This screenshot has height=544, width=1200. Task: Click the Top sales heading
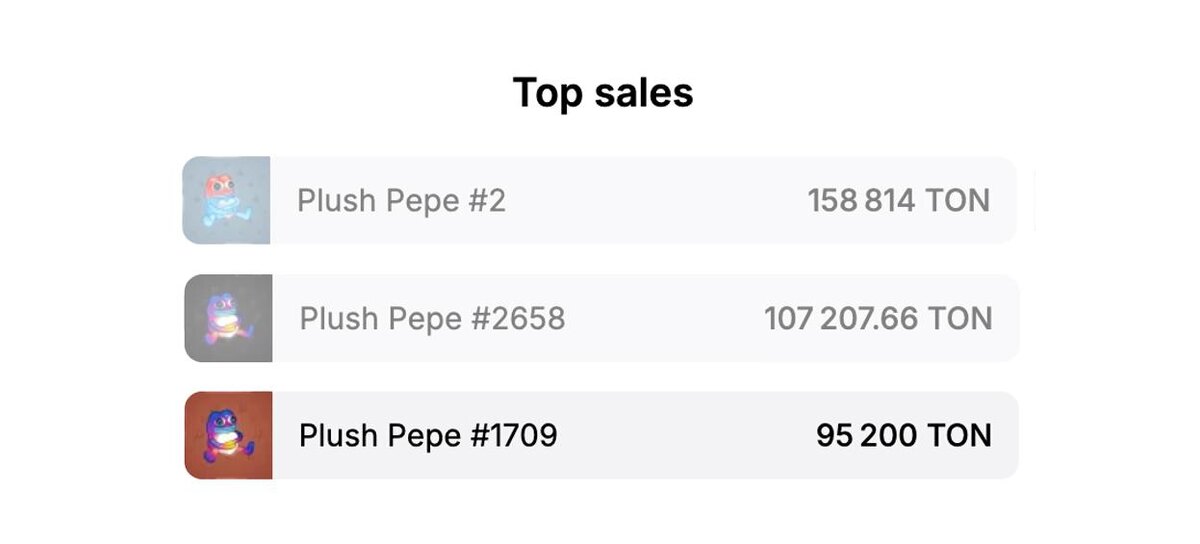tap(602, 93)
